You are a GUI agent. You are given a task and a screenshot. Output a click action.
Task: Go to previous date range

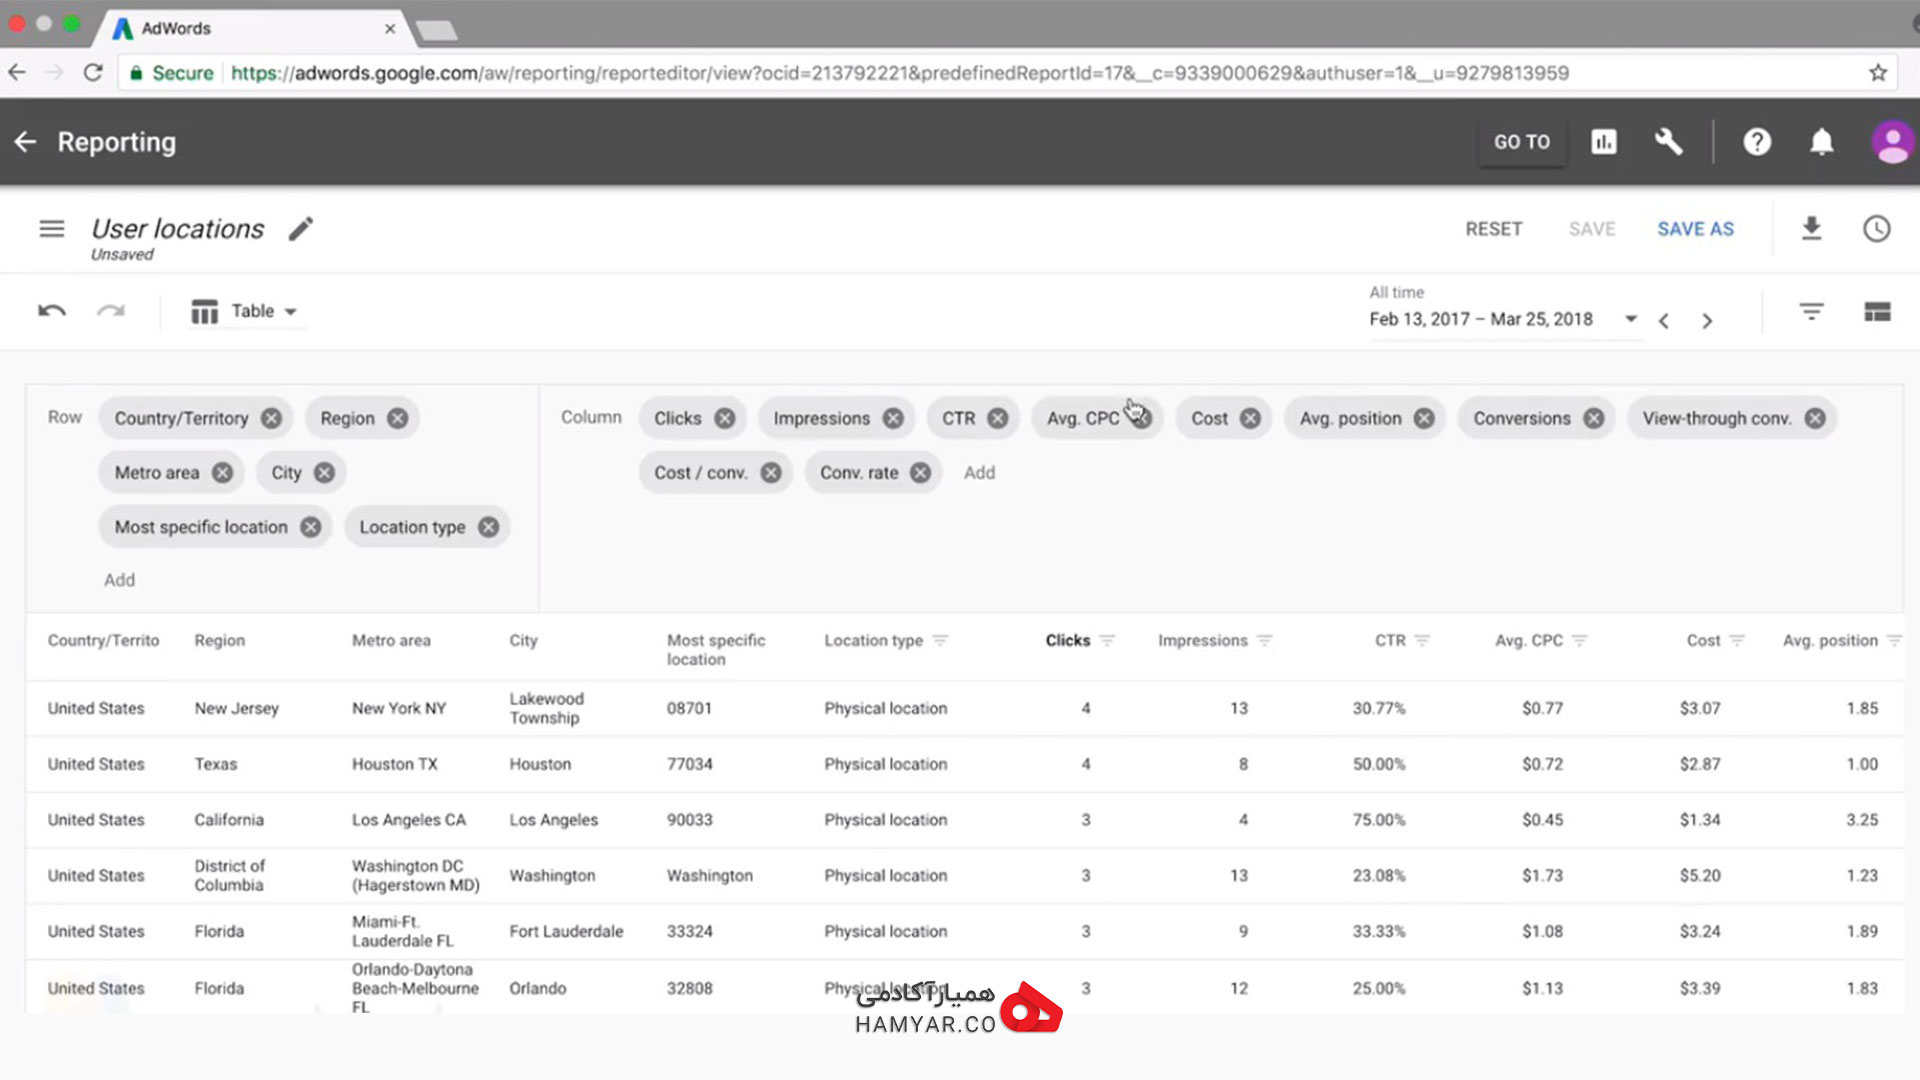click(x=1664, y=321)
